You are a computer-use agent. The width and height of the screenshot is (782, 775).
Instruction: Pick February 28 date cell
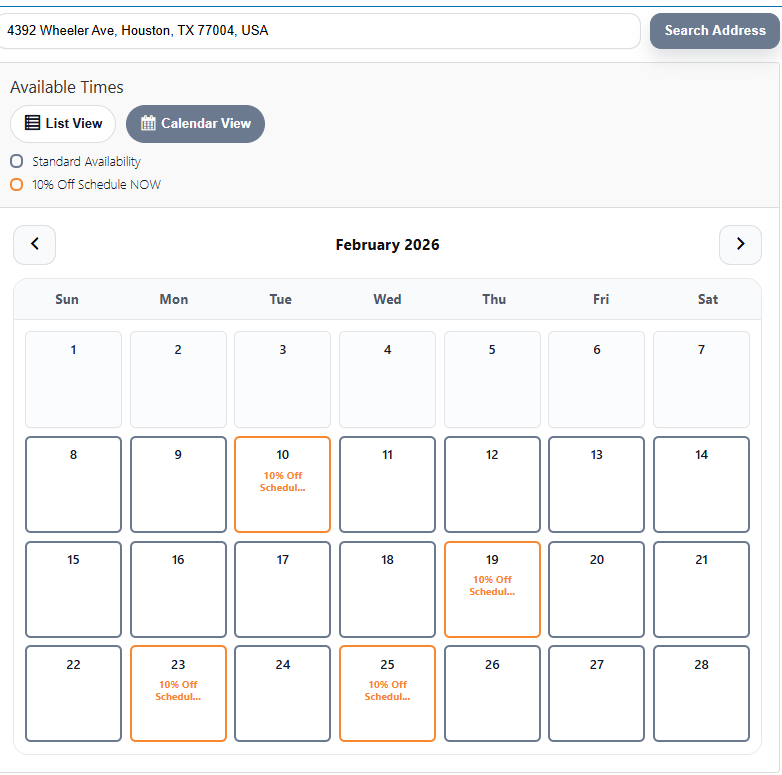[701, 693]
